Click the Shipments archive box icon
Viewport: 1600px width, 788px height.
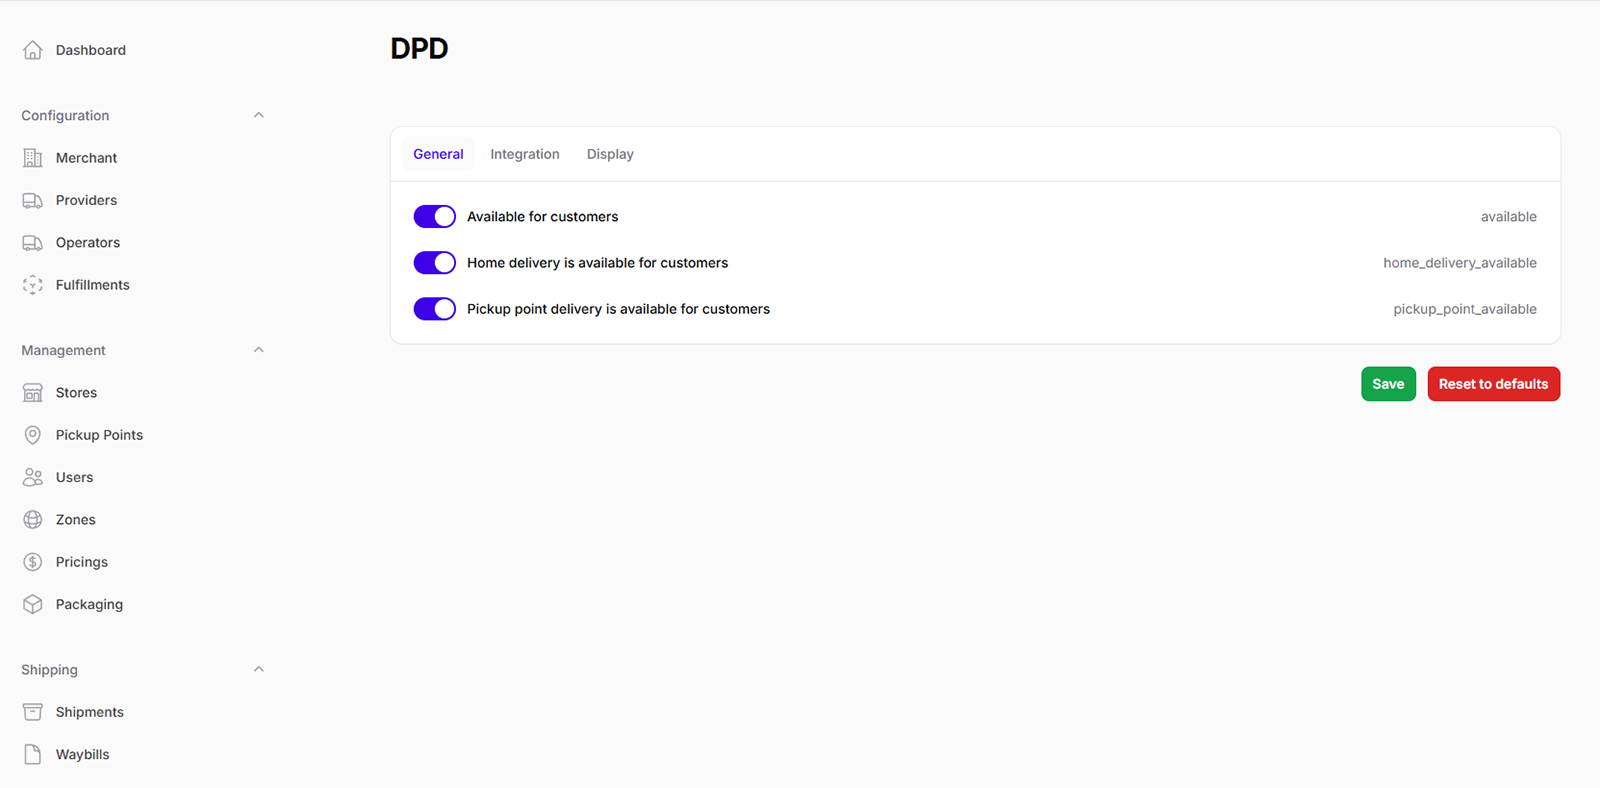tap(33, 712)
